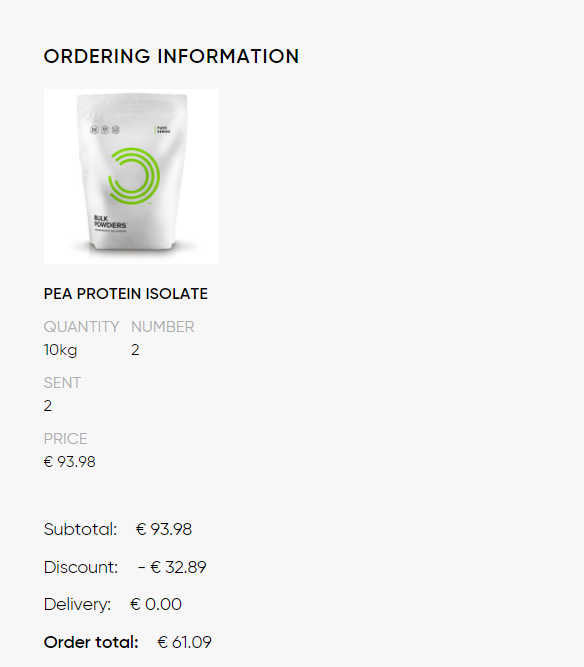
Task: Click the Delivery cost € 0.00
Action: [156, 604]
